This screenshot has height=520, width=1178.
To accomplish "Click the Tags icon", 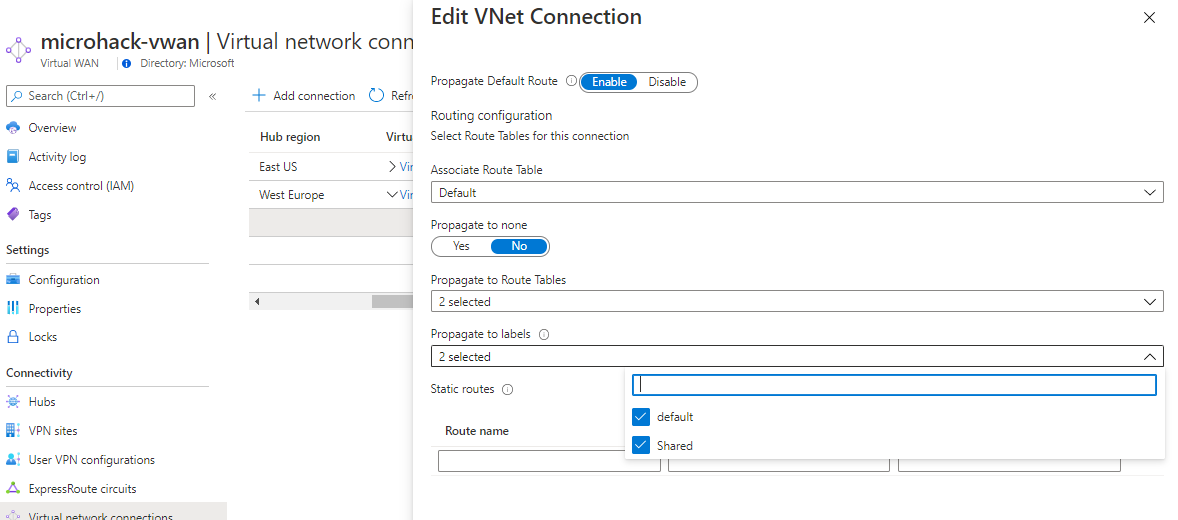I will 13,215.
